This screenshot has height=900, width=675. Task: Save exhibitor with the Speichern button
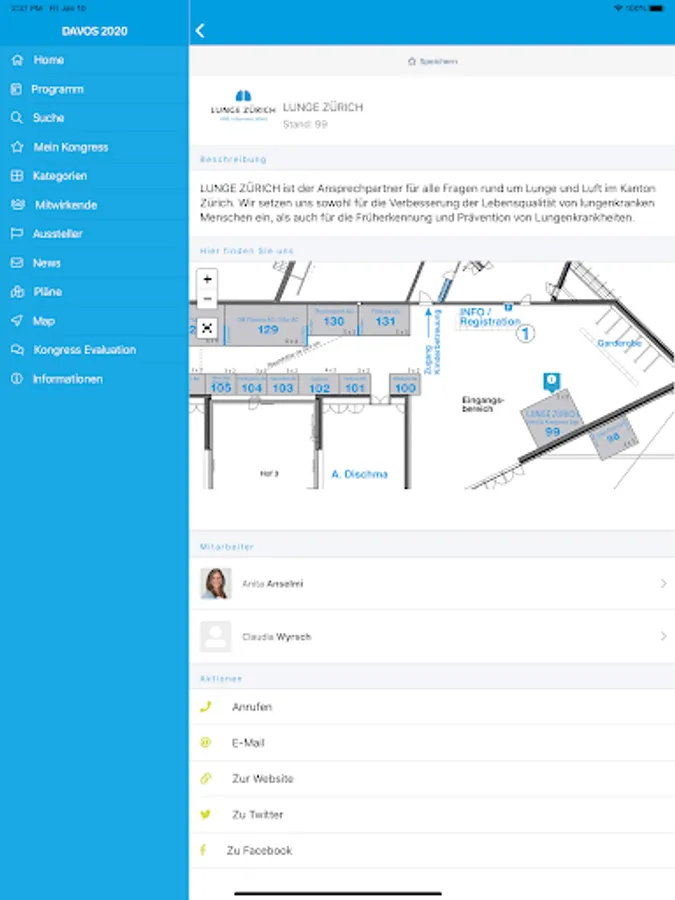[433, 61]
